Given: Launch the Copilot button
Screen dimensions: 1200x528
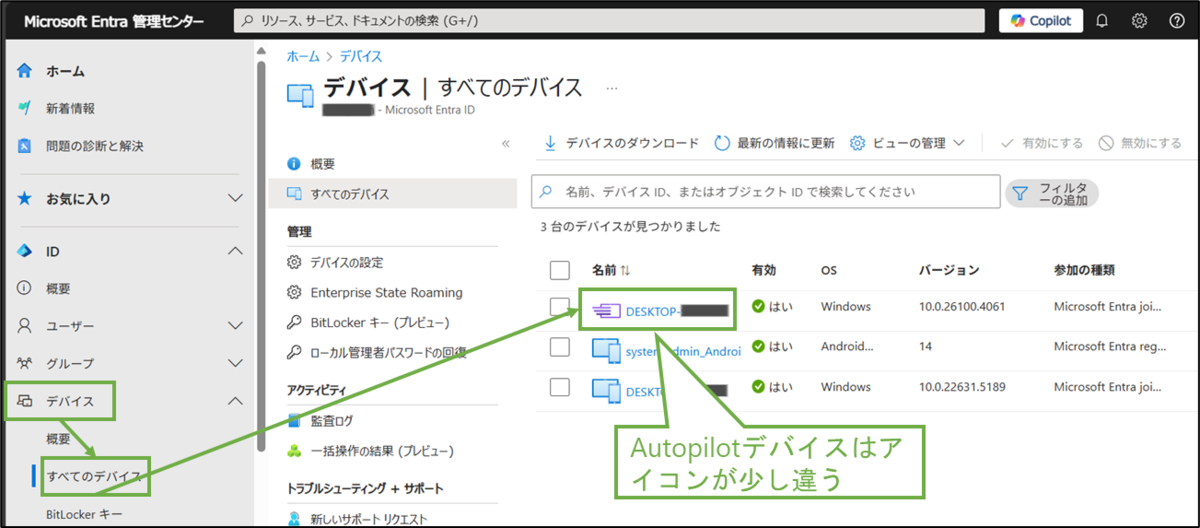Looking at the screenshot, I should point(1041,21).
